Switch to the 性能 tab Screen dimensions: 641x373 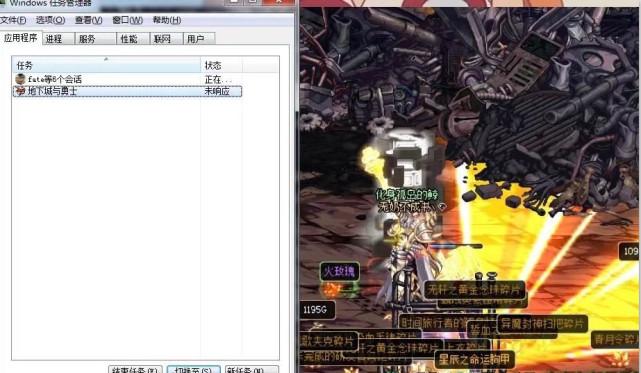click(x=133, y=39)
